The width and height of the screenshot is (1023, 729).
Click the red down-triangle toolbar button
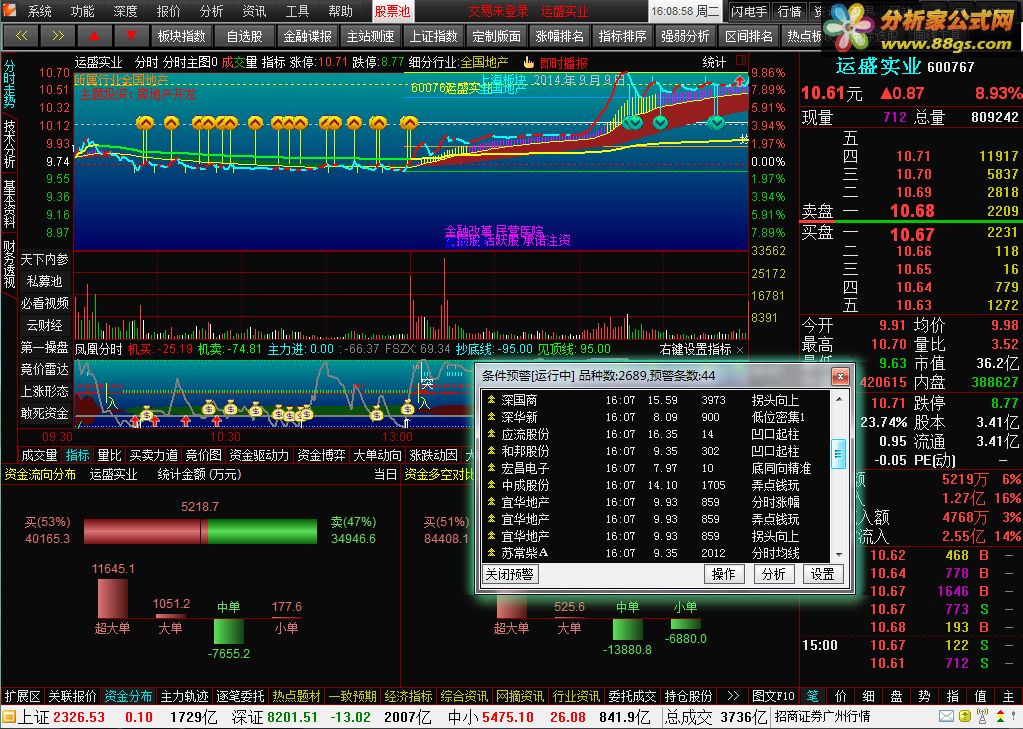coord(131,36)
